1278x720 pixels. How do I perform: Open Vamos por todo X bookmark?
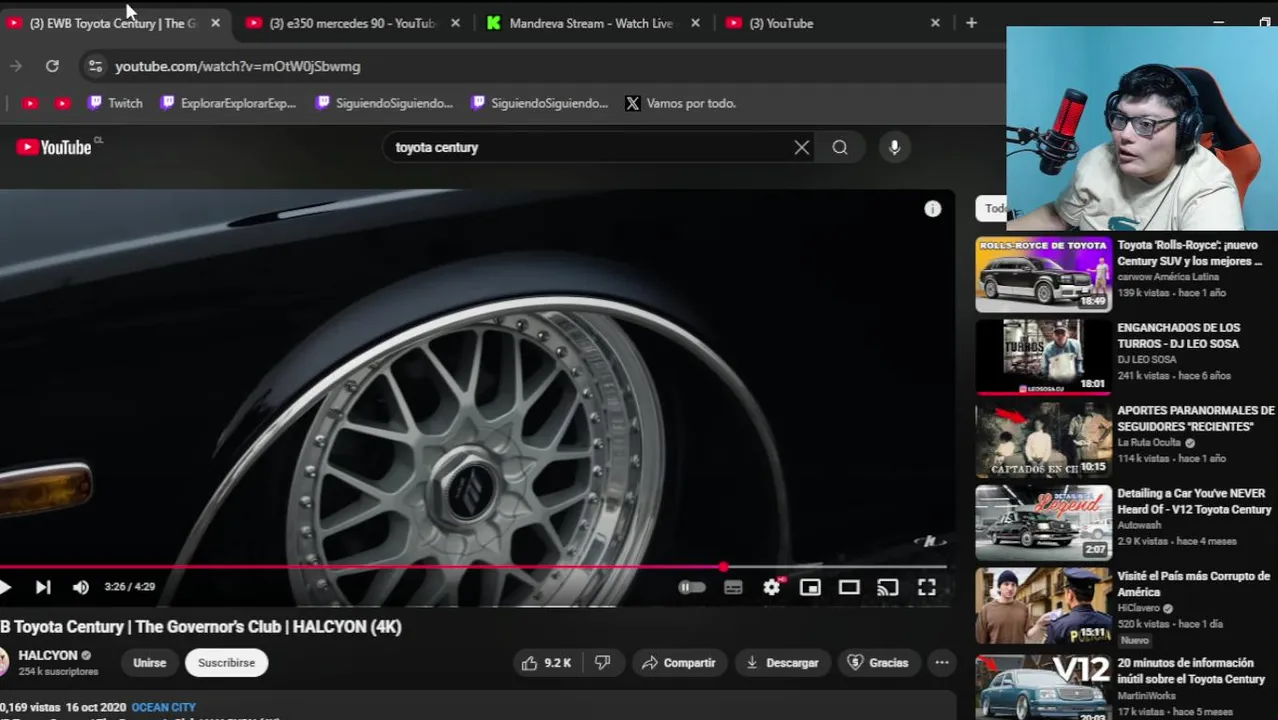[681, 103]
